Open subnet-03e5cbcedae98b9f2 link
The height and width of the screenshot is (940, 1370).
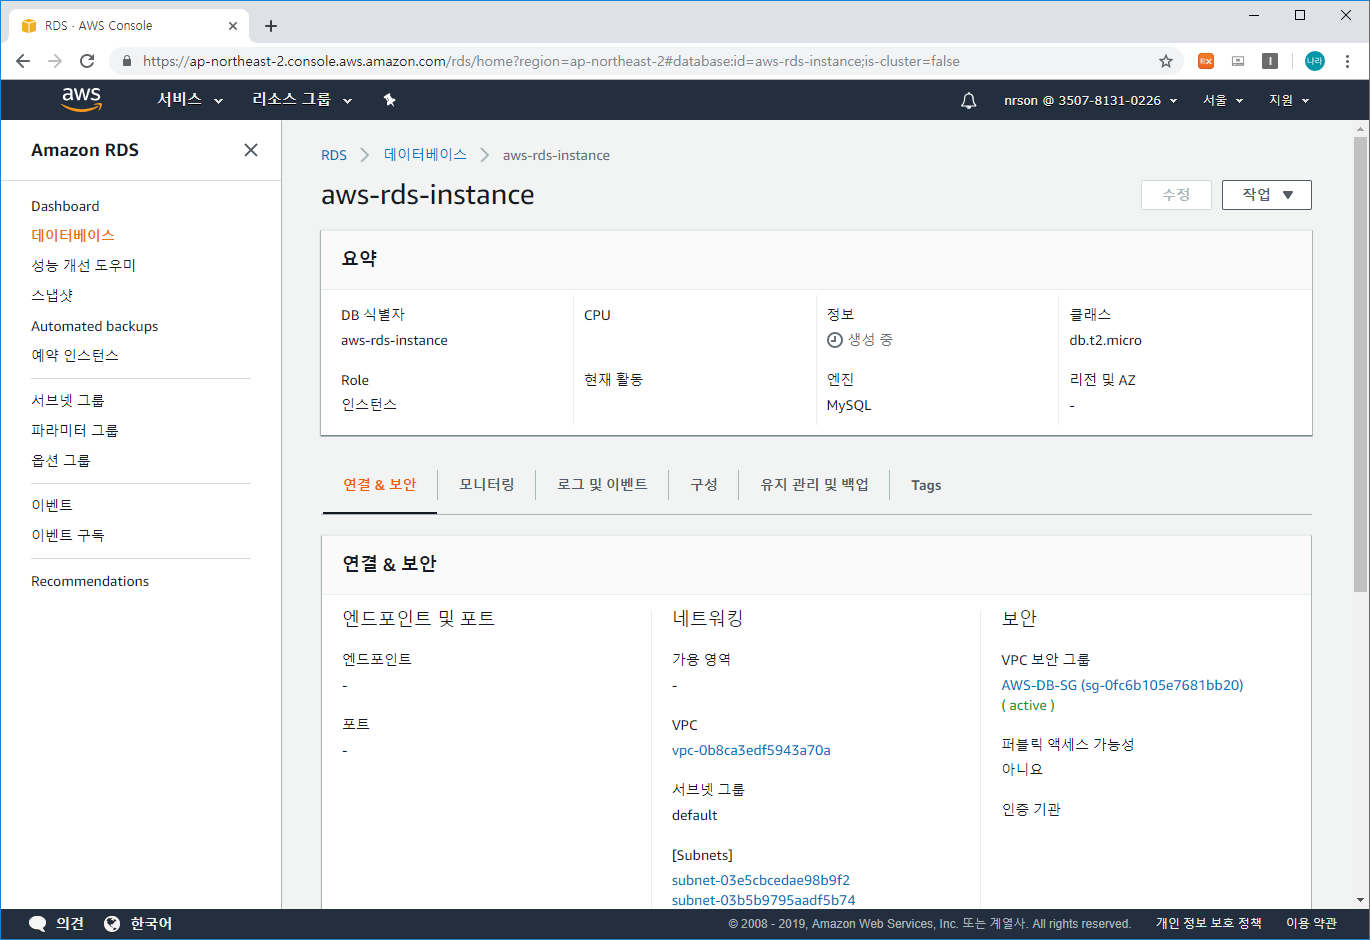click(761, 880)
